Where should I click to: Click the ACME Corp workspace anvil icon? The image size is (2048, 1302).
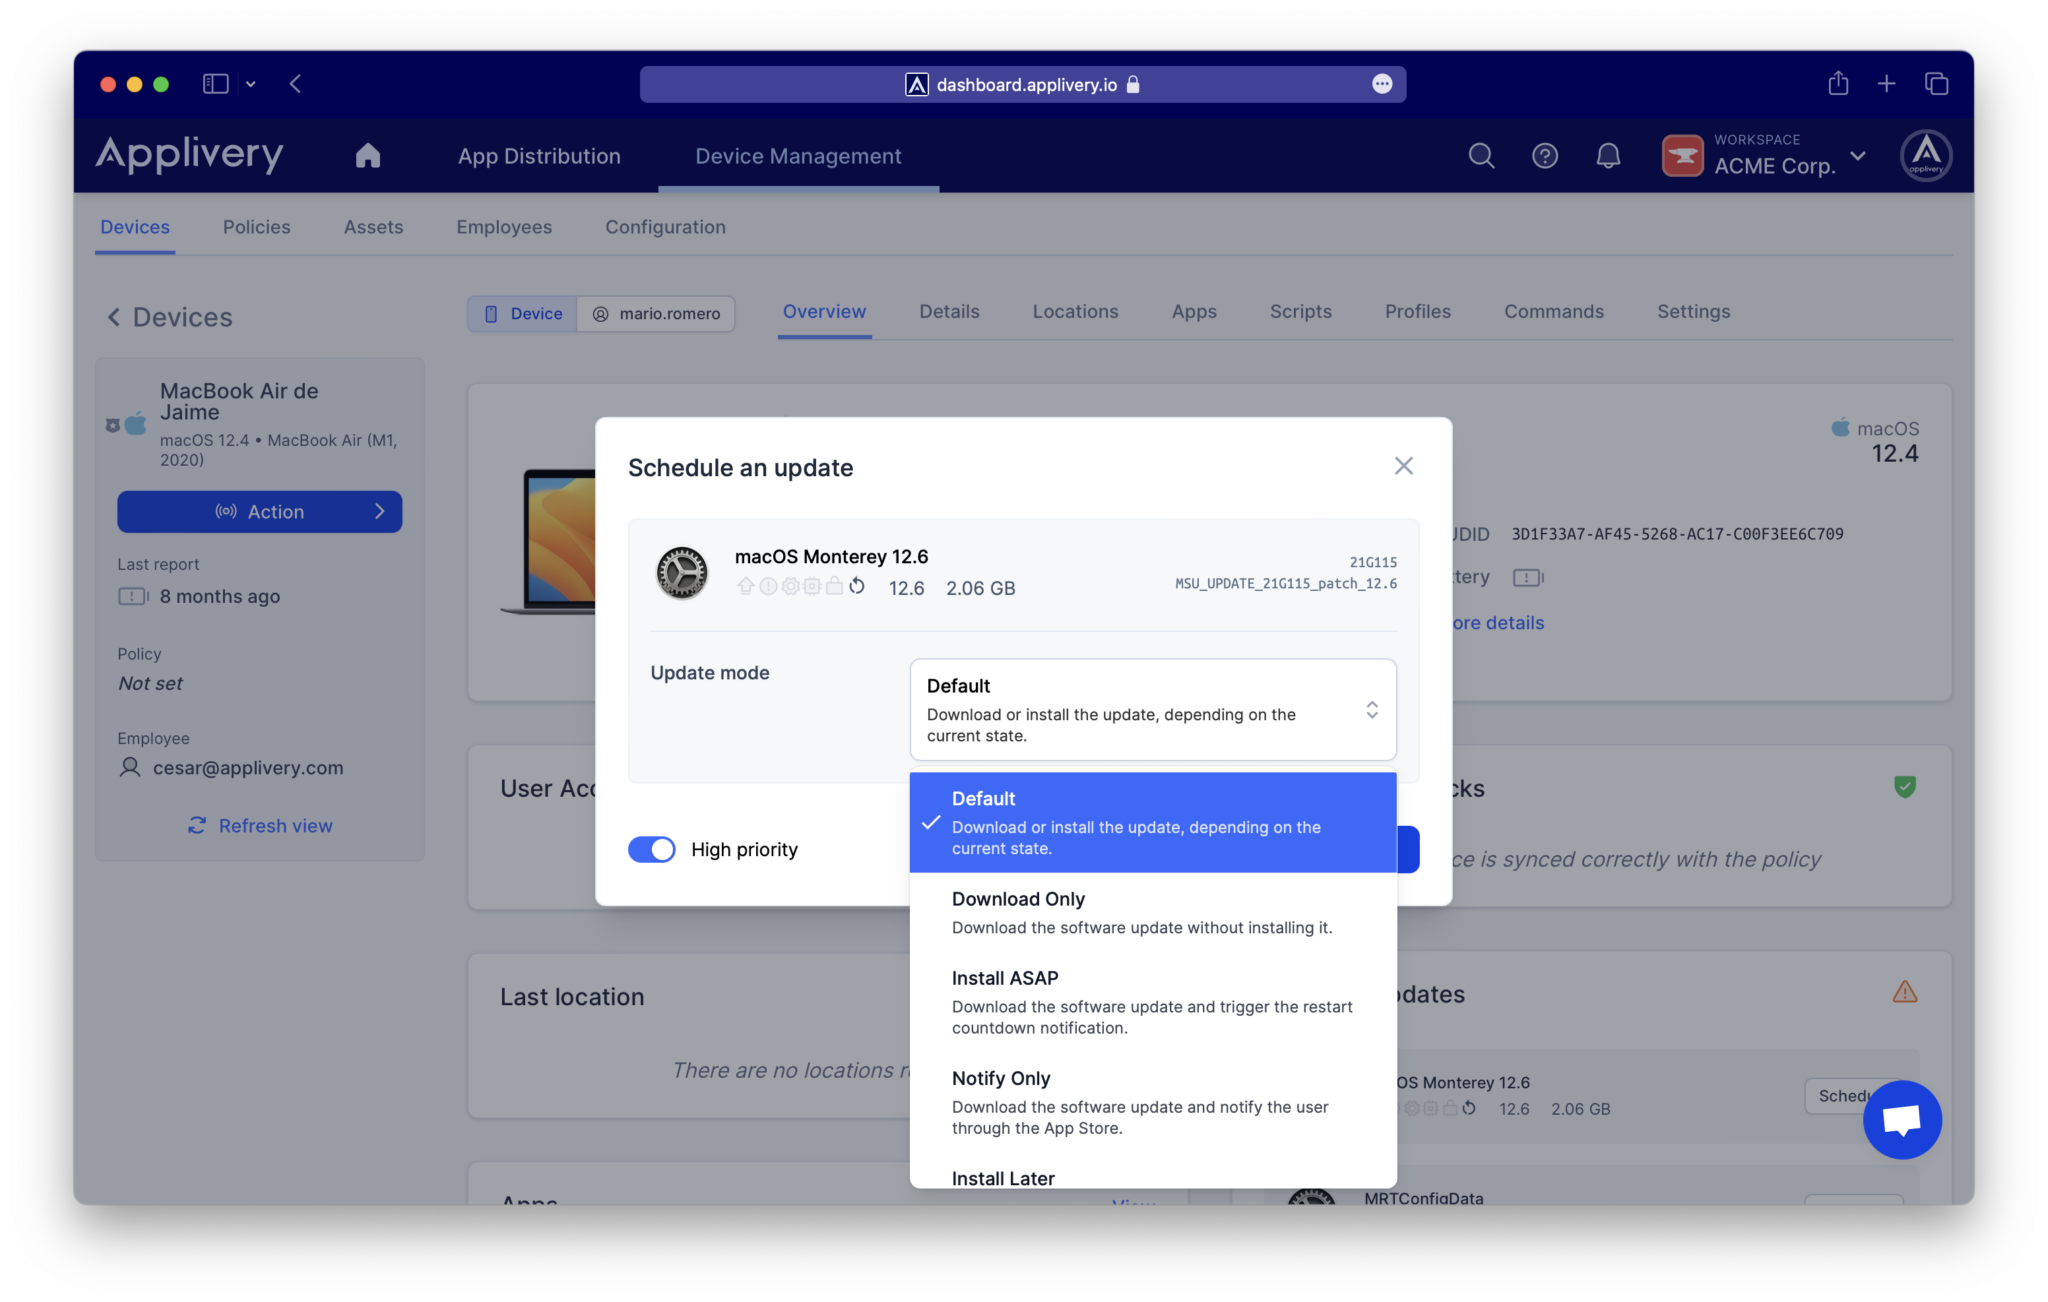point(1682,155)
